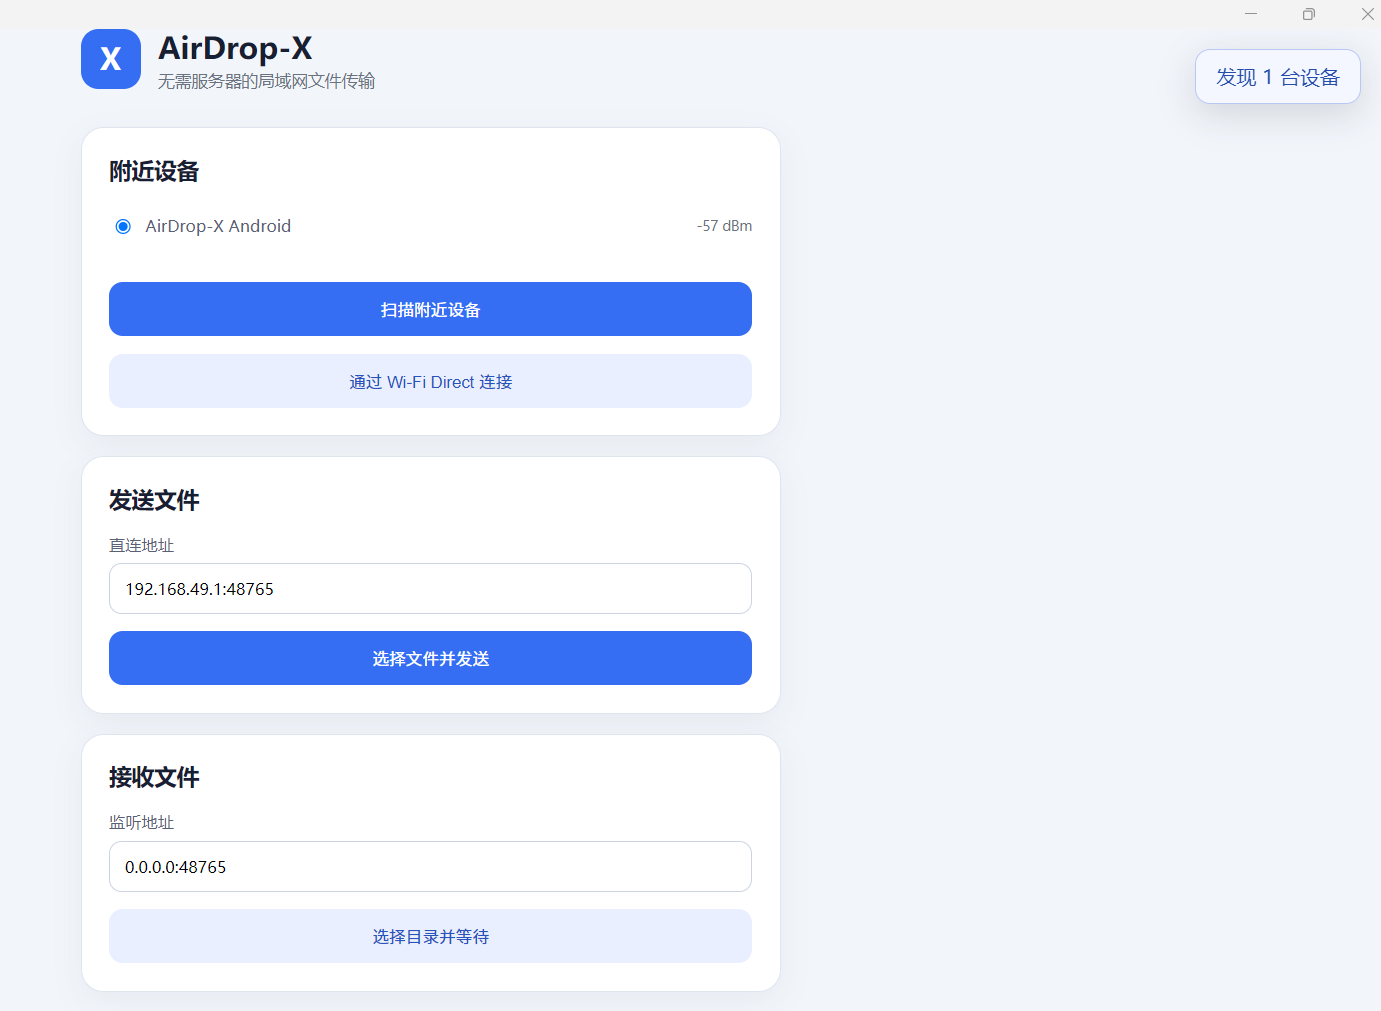Screen dimensions: 1381x1011
Task: Click the AirDrop-X logo icon
Action: [111, 59]
